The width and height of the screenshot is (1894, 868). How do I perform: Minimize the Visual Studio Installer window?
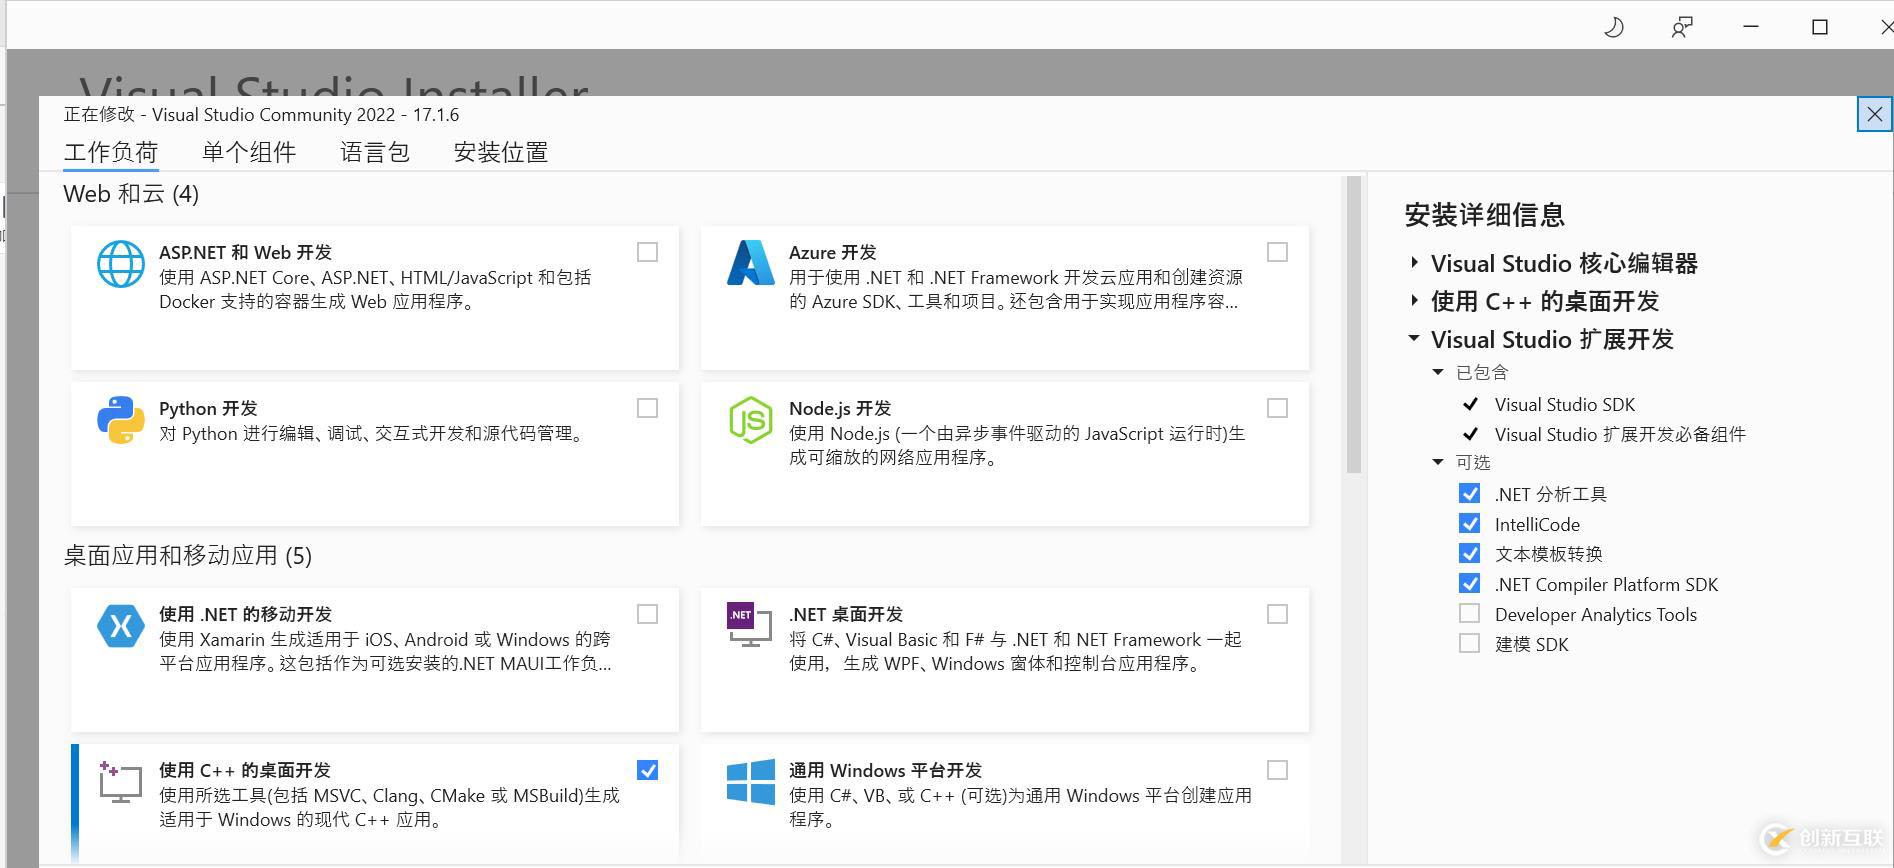pyautogui.click(x=1751, y=27)
